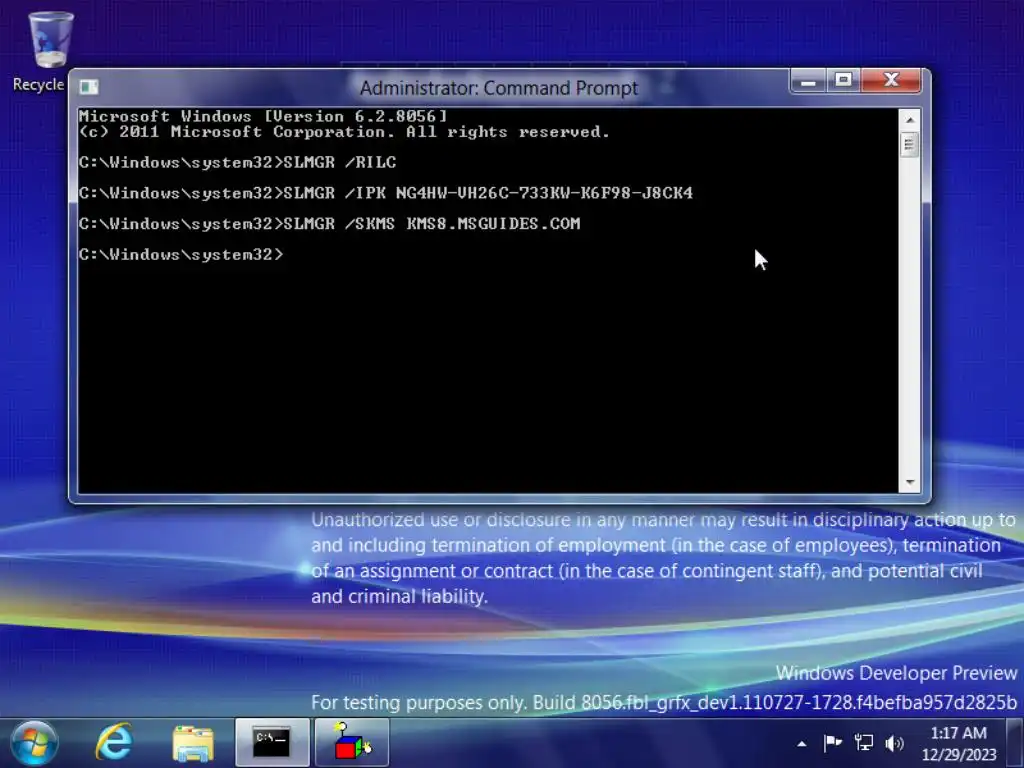Open the volume speaker tray icon
The width and height of the screenshot is (1024, 768).
[894, 743]
